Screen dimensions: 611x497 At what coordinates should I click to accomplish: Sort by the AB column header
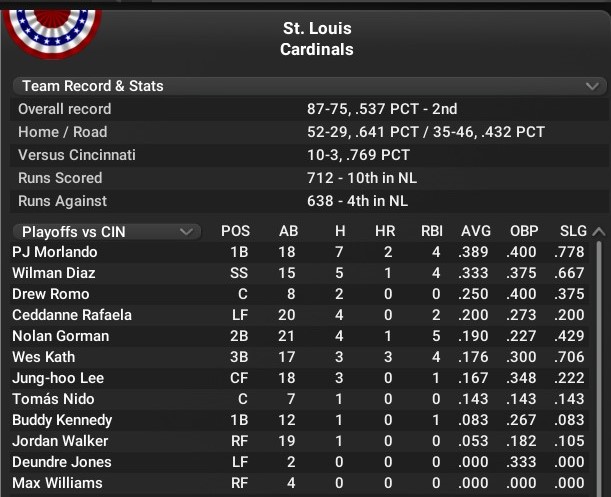(x=289, y=232)
